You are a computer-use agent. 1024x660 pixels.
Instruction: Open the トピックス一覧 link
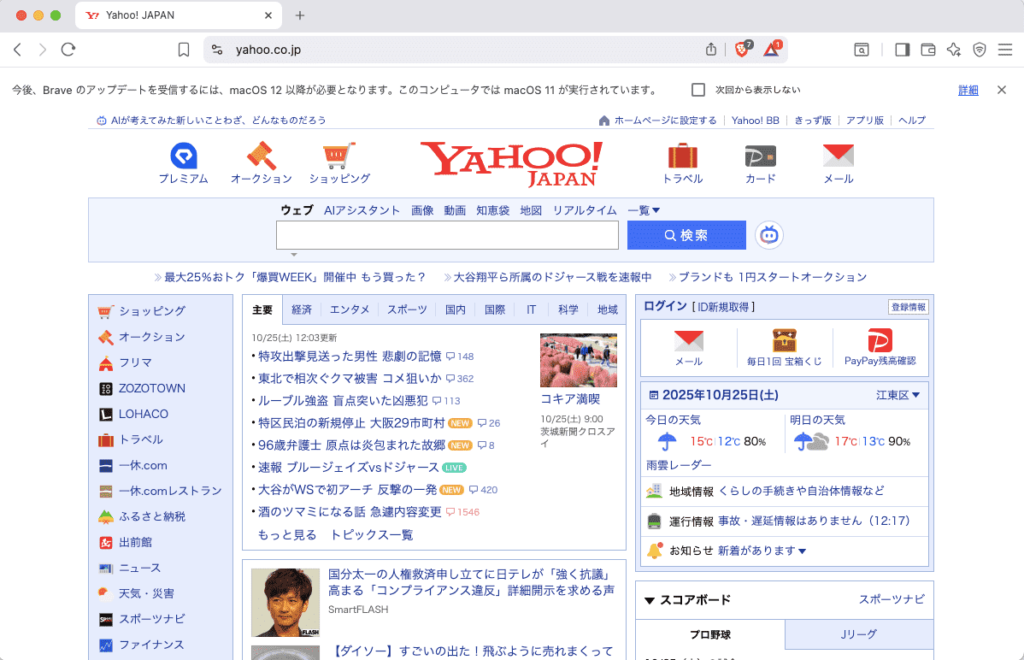tap(372, 535)
